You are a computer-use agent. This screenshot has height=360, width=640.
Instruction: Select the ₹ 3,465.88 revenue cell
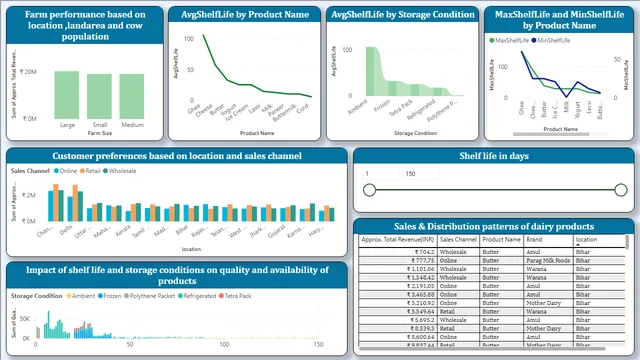398,294
